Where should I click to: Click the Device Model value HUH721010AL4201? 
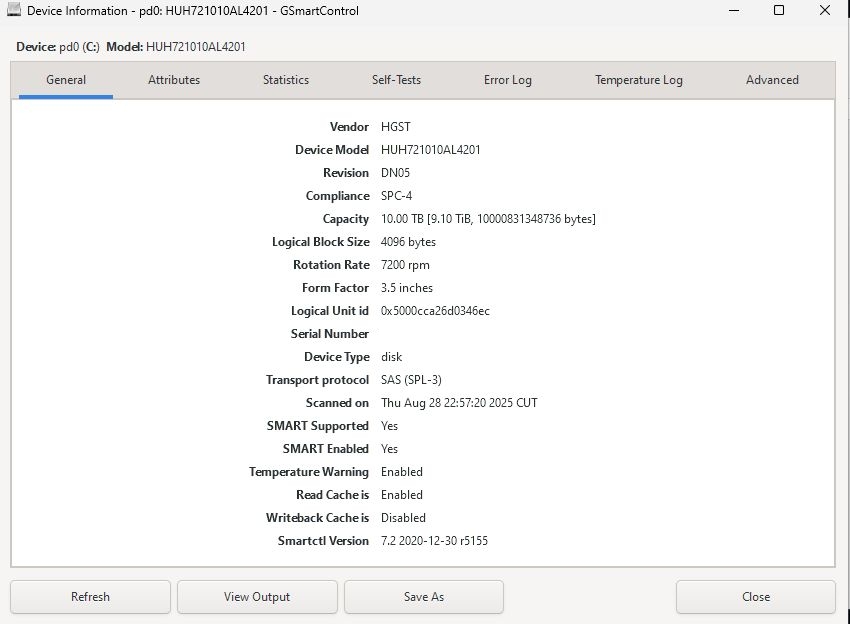click(430, 150)
